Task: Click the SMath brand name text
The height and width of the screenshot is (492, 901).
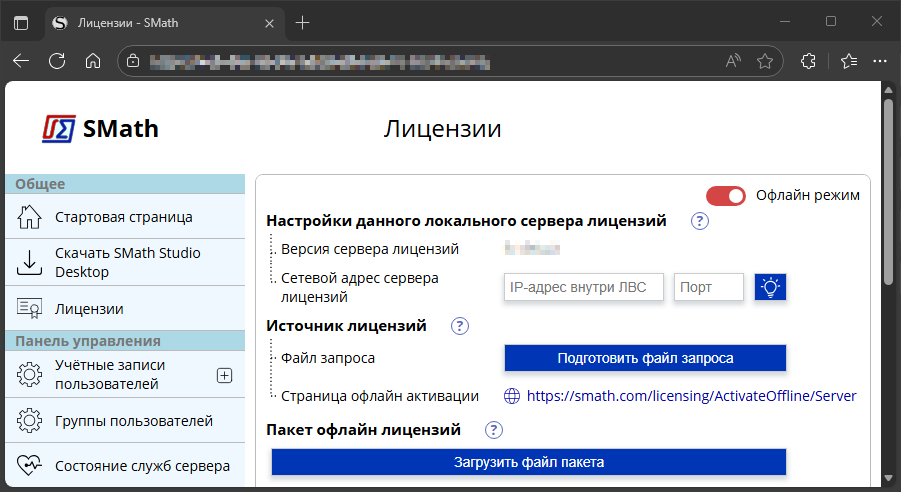Action: click(121, 129)
